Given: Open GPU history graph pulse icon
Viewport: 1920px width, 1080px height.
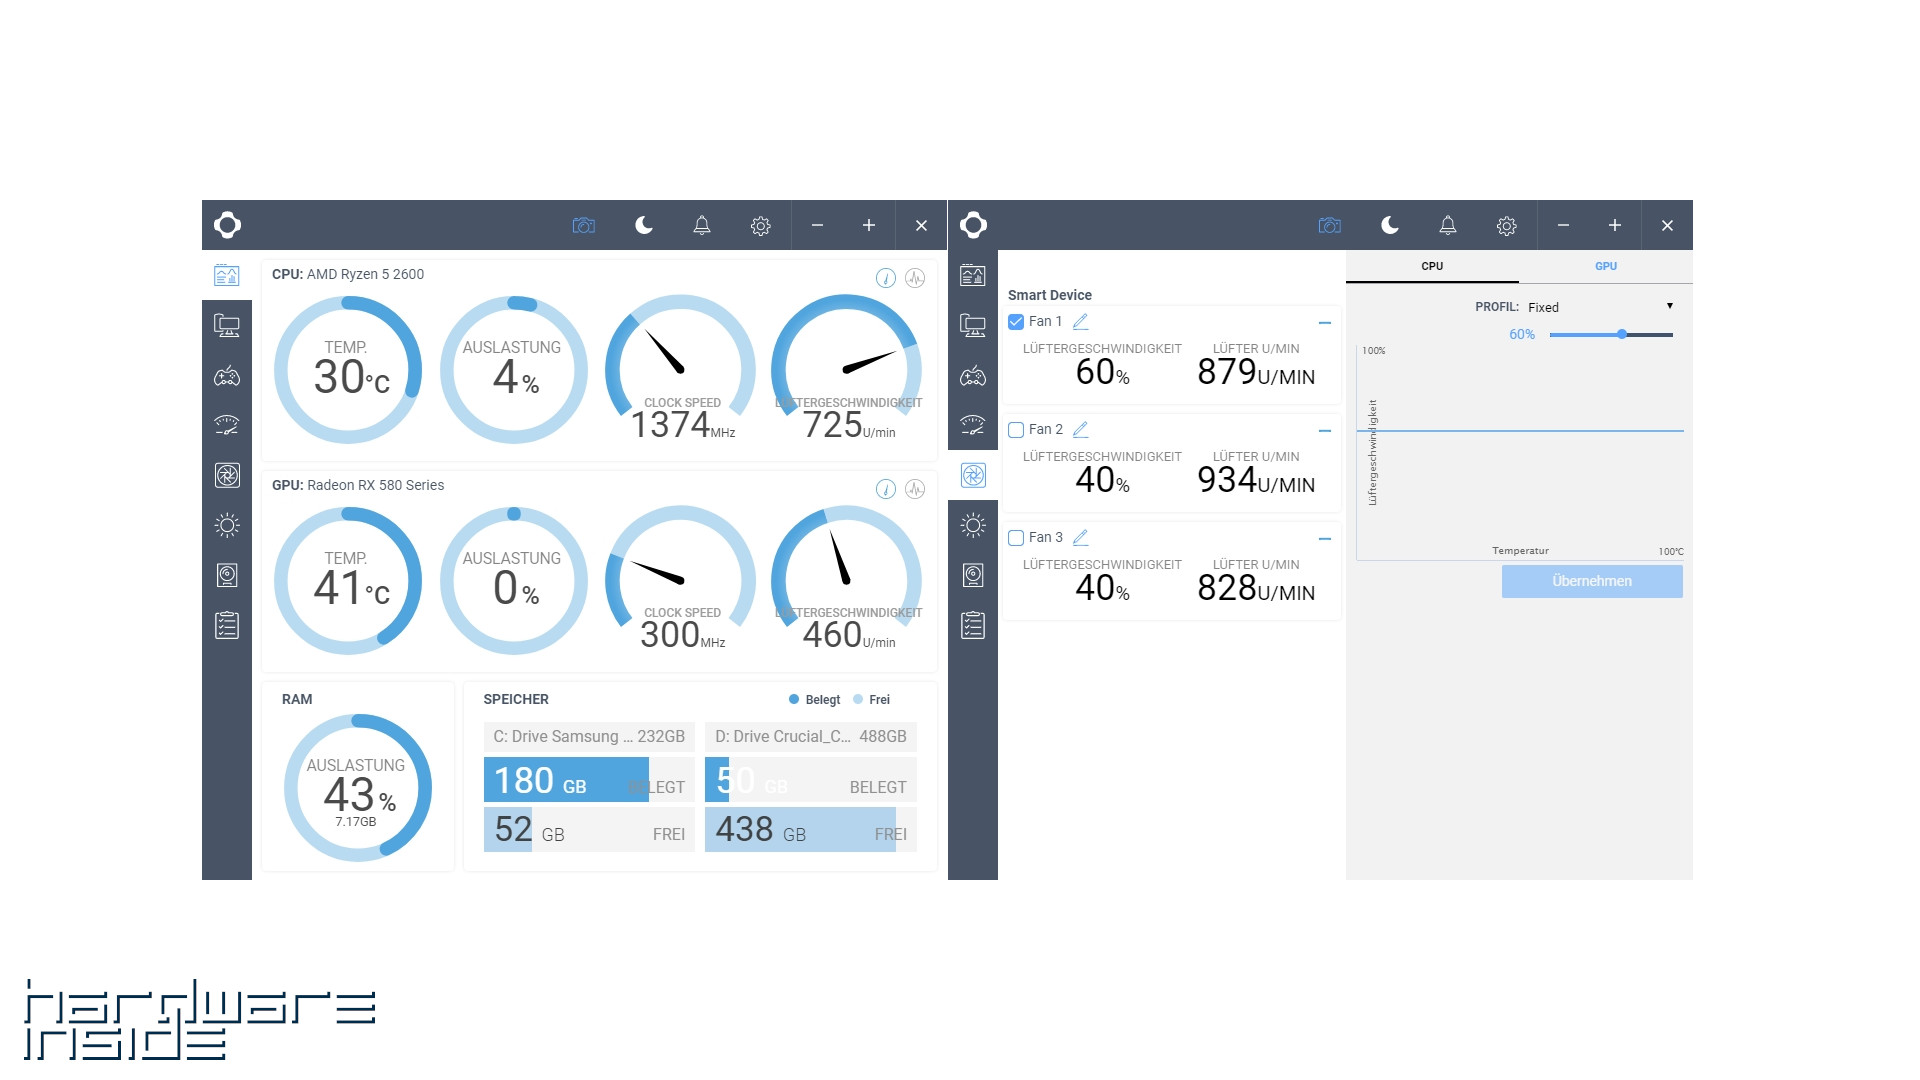Looking at the screenshot, I should click(x=915, y=489).
